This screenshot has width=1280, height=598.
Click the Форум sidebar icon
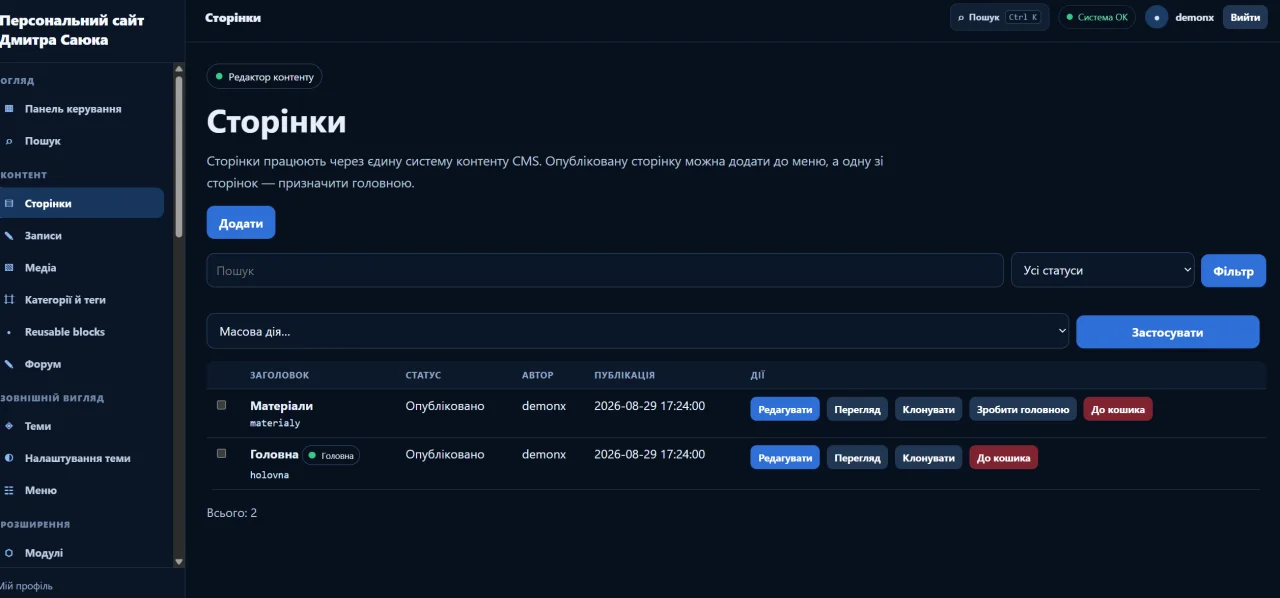(9, 364)
